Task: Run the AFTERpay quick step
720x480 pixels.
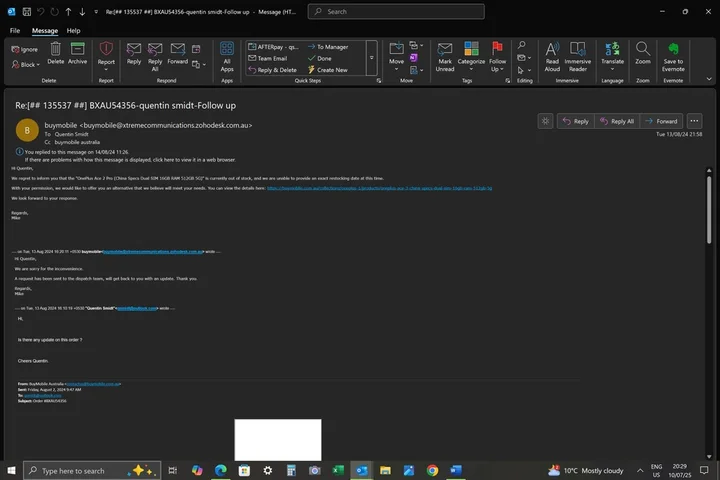Action: pos(274,47)
